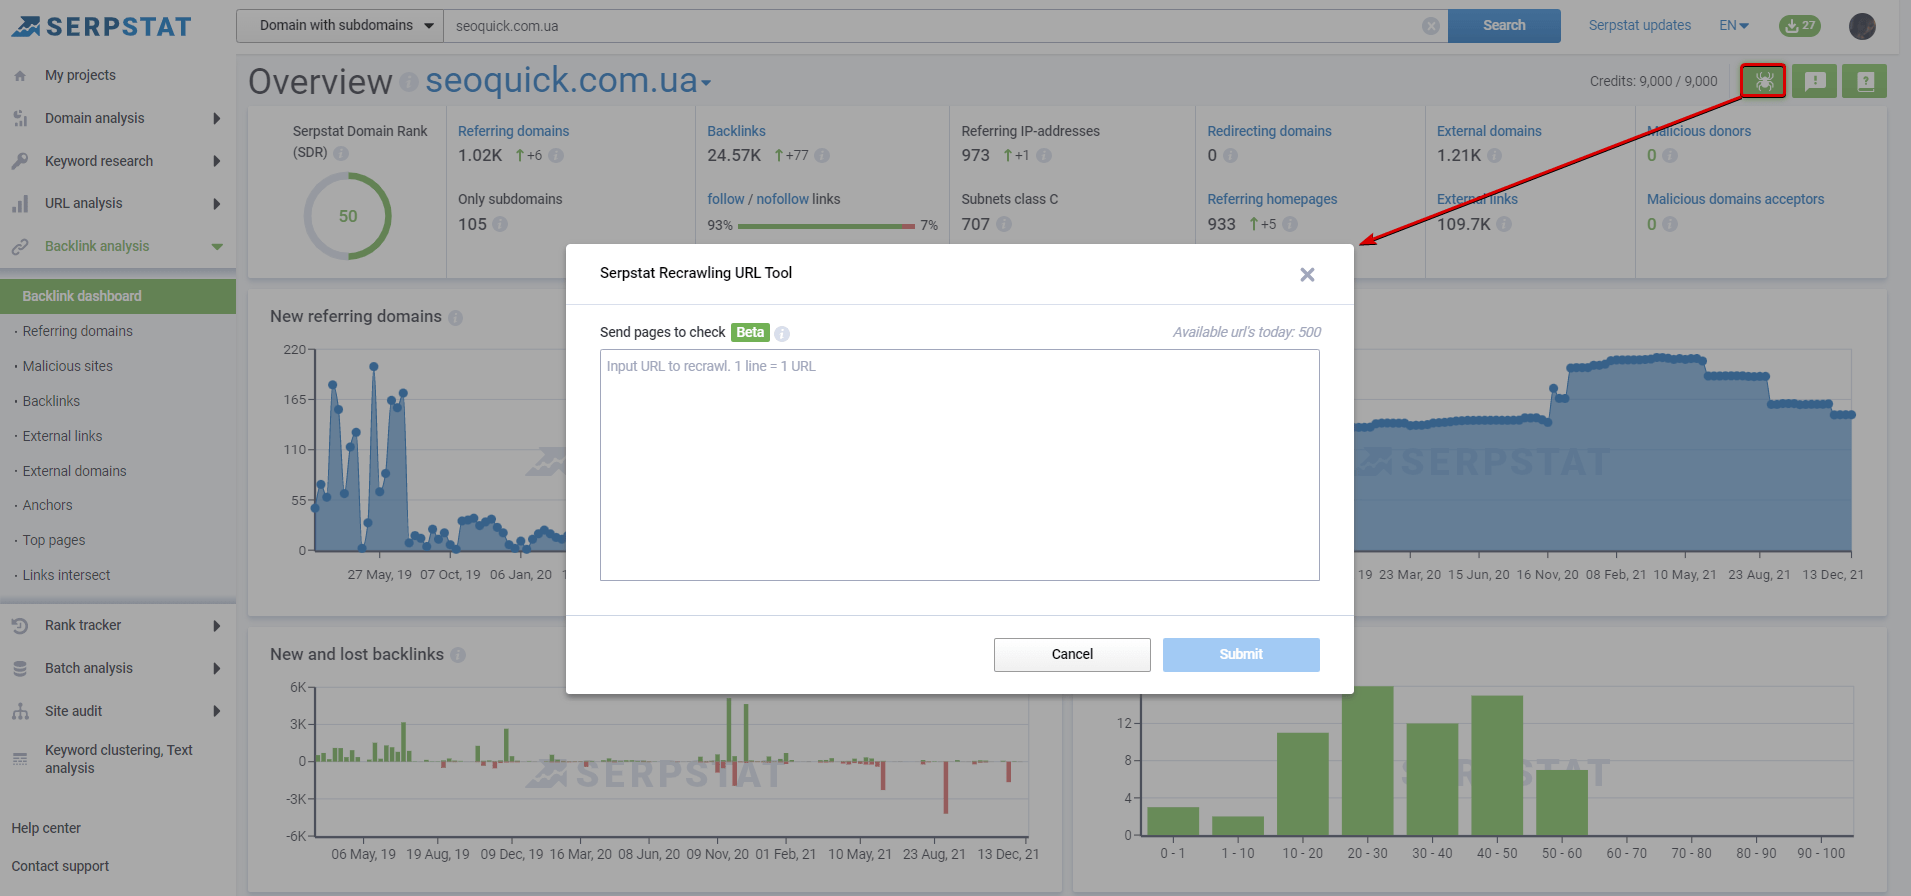The height and width of the screenshot is (896, 1911).
Task: Click info icon beside Send pages Beta
Action: pyautogui.click(x=782, y=334)
